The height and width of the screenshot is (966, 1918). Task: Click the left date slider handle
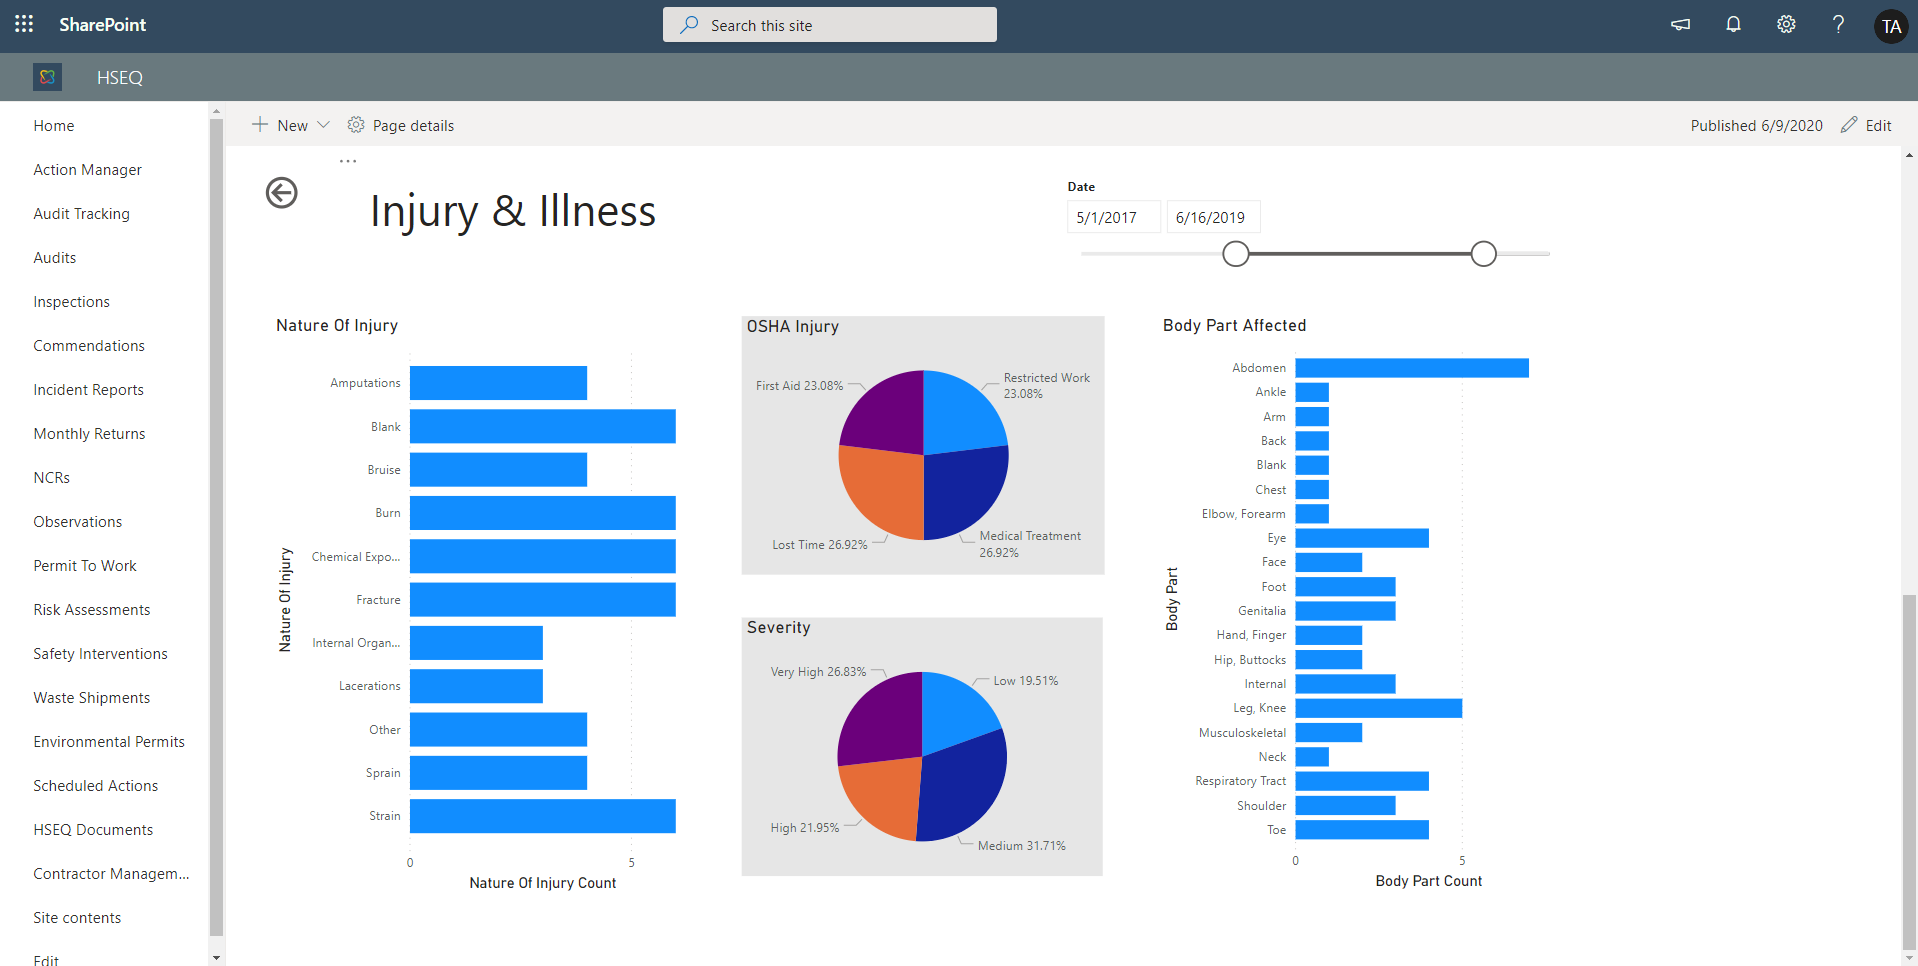pyautogui.click(x=1236, y=254)
